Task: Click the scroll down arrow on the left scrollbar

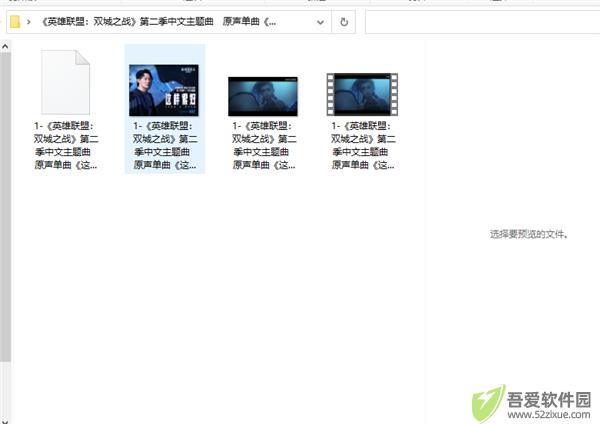Action: (5, 421)
